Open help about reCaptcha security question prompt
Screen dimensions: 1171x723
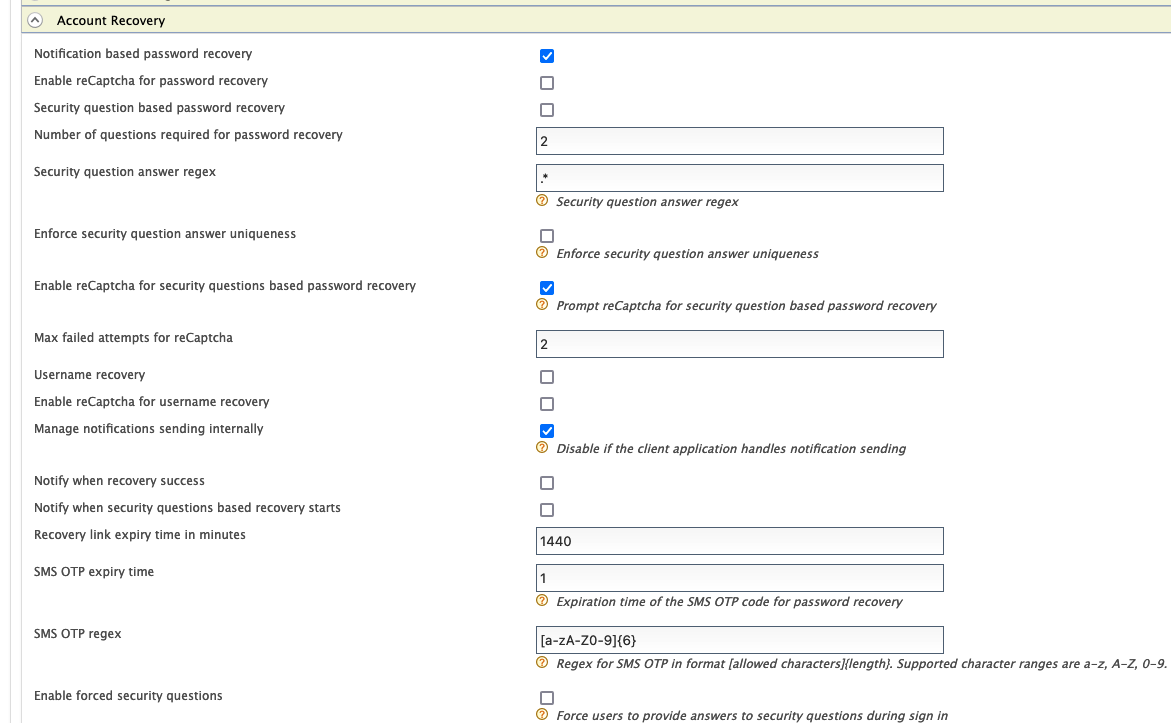540,306
